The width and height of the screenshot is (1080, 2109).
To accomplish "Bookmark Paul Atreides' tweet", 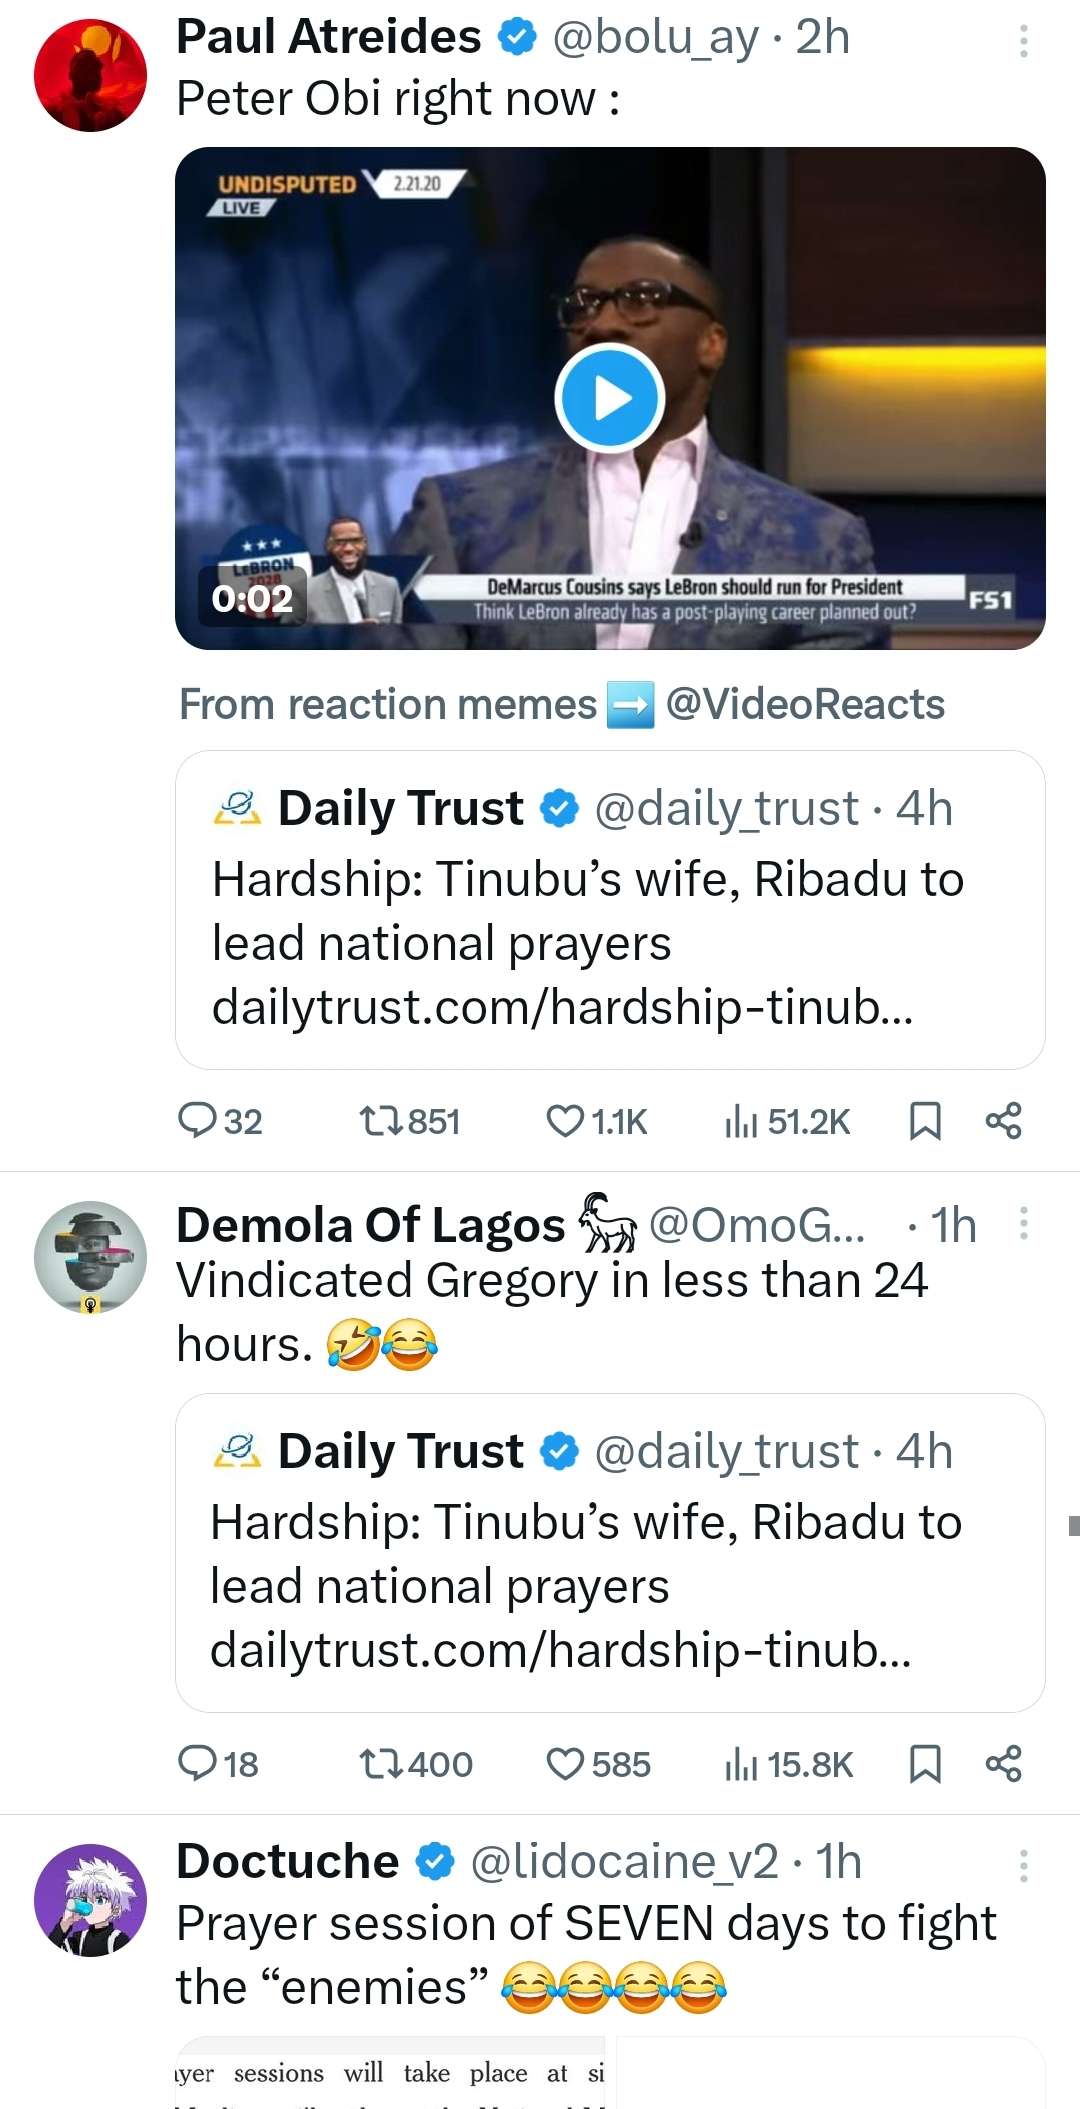I will 925,1121.
